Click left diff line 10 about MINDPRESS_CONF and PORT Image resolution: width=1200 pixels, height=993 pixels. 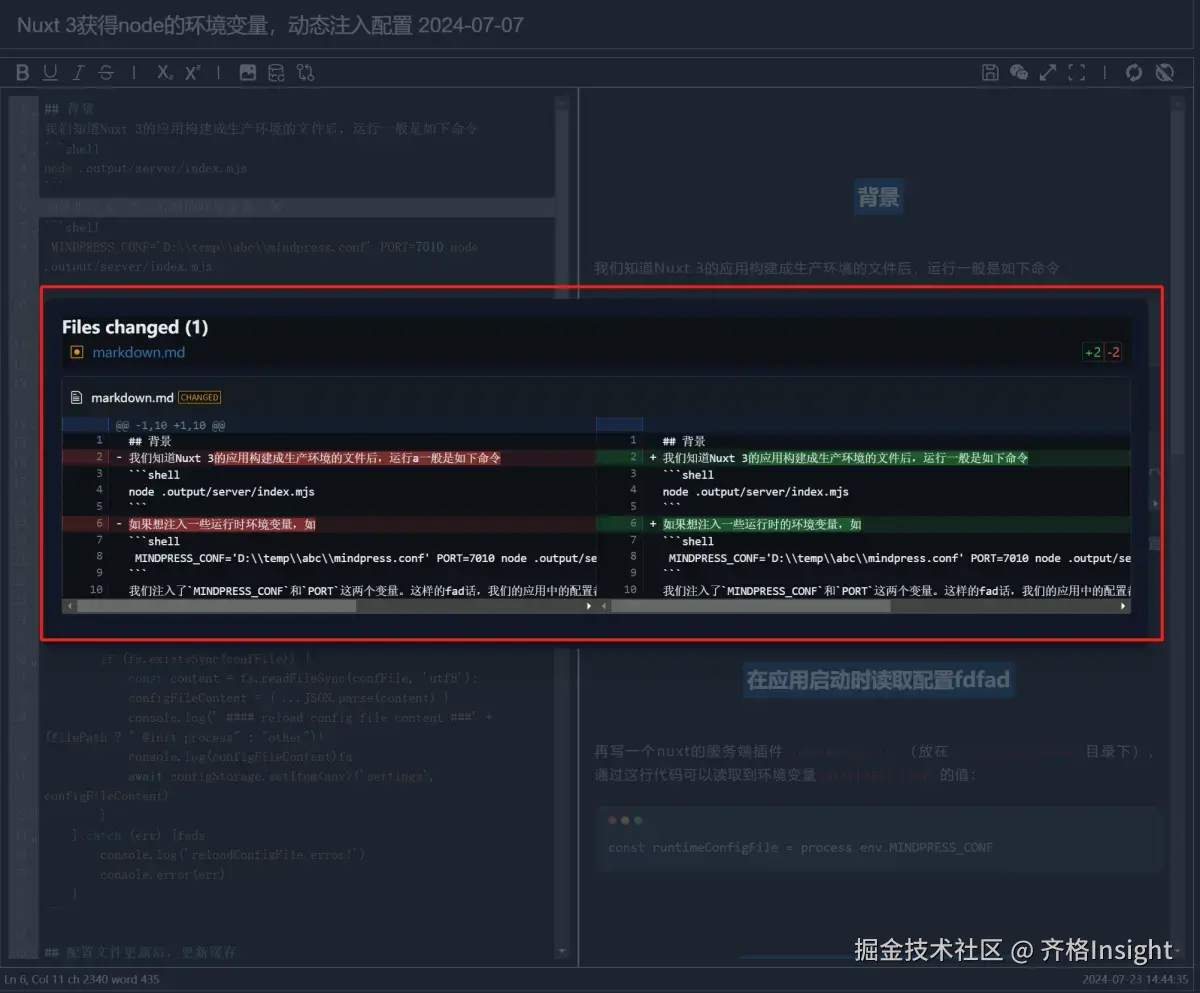point(329,590)
